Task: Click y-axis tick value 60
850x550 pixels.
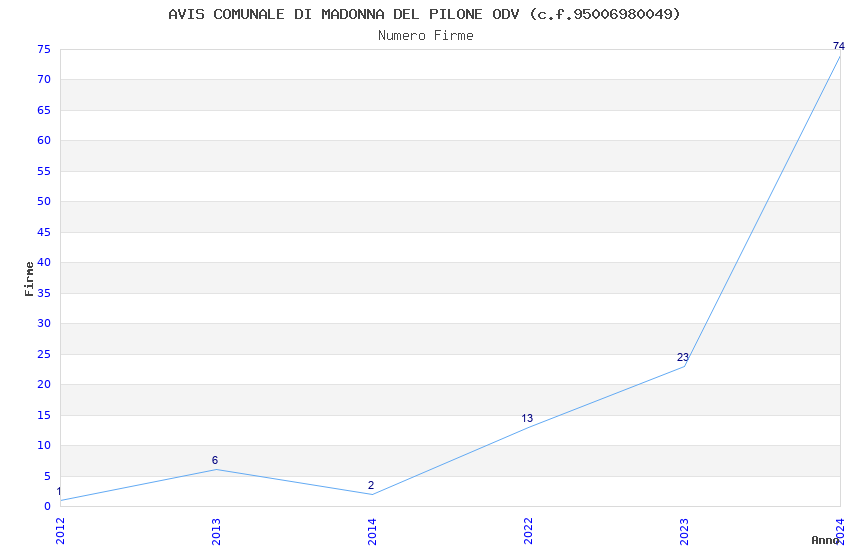Action: pyautogui.click(x=44, y=140)
